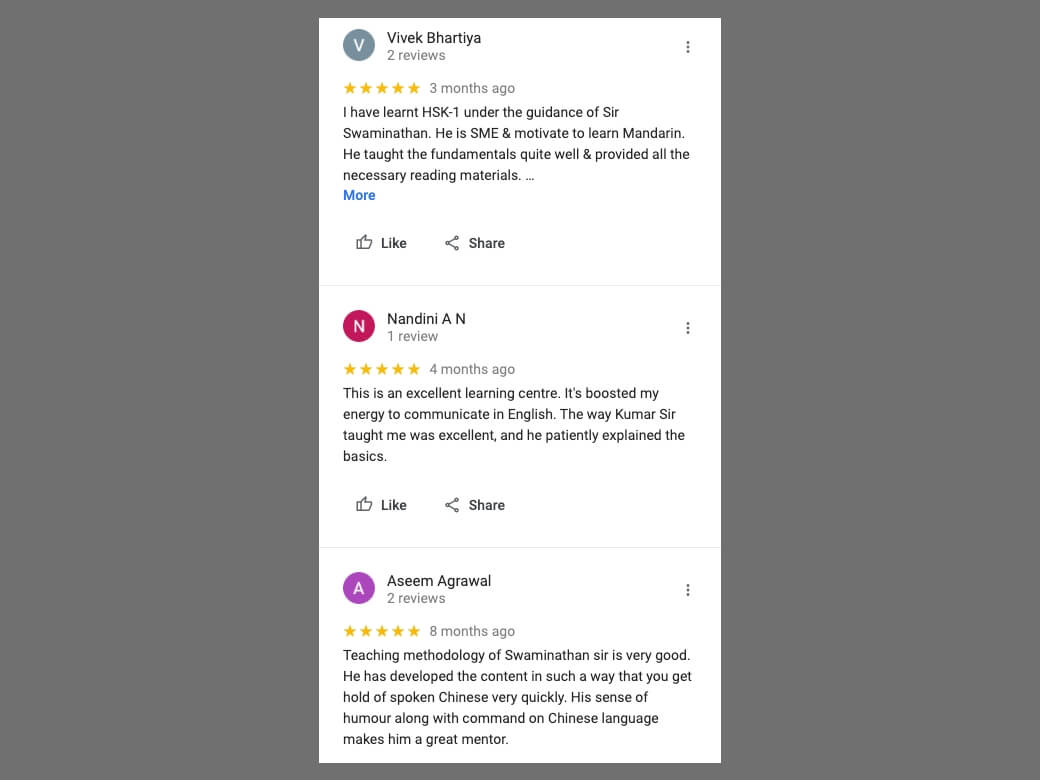Open Vivek Bhartiya's profile name link
This screenshot has height=780, width=1040.
pos(434,38)
